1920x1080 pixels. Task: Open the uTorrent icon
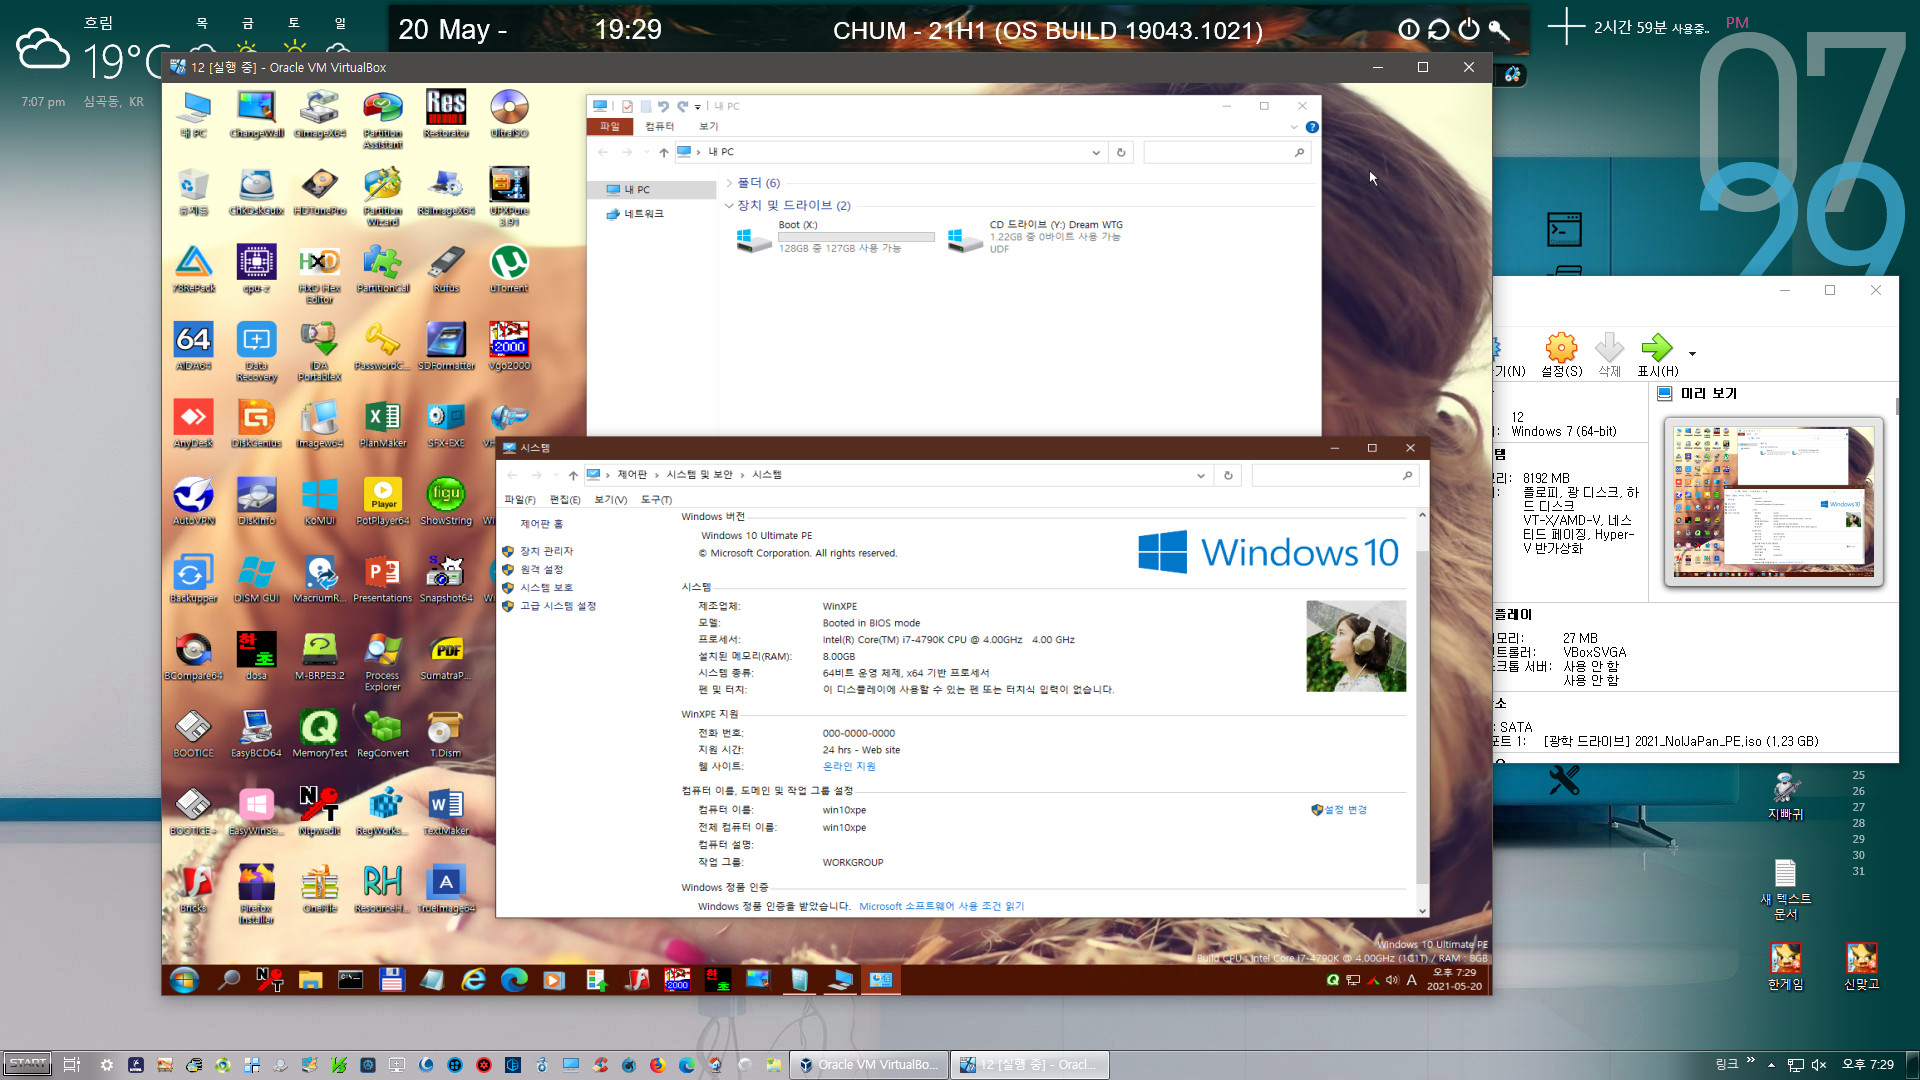pyautogui.click(x=509, y=269)
